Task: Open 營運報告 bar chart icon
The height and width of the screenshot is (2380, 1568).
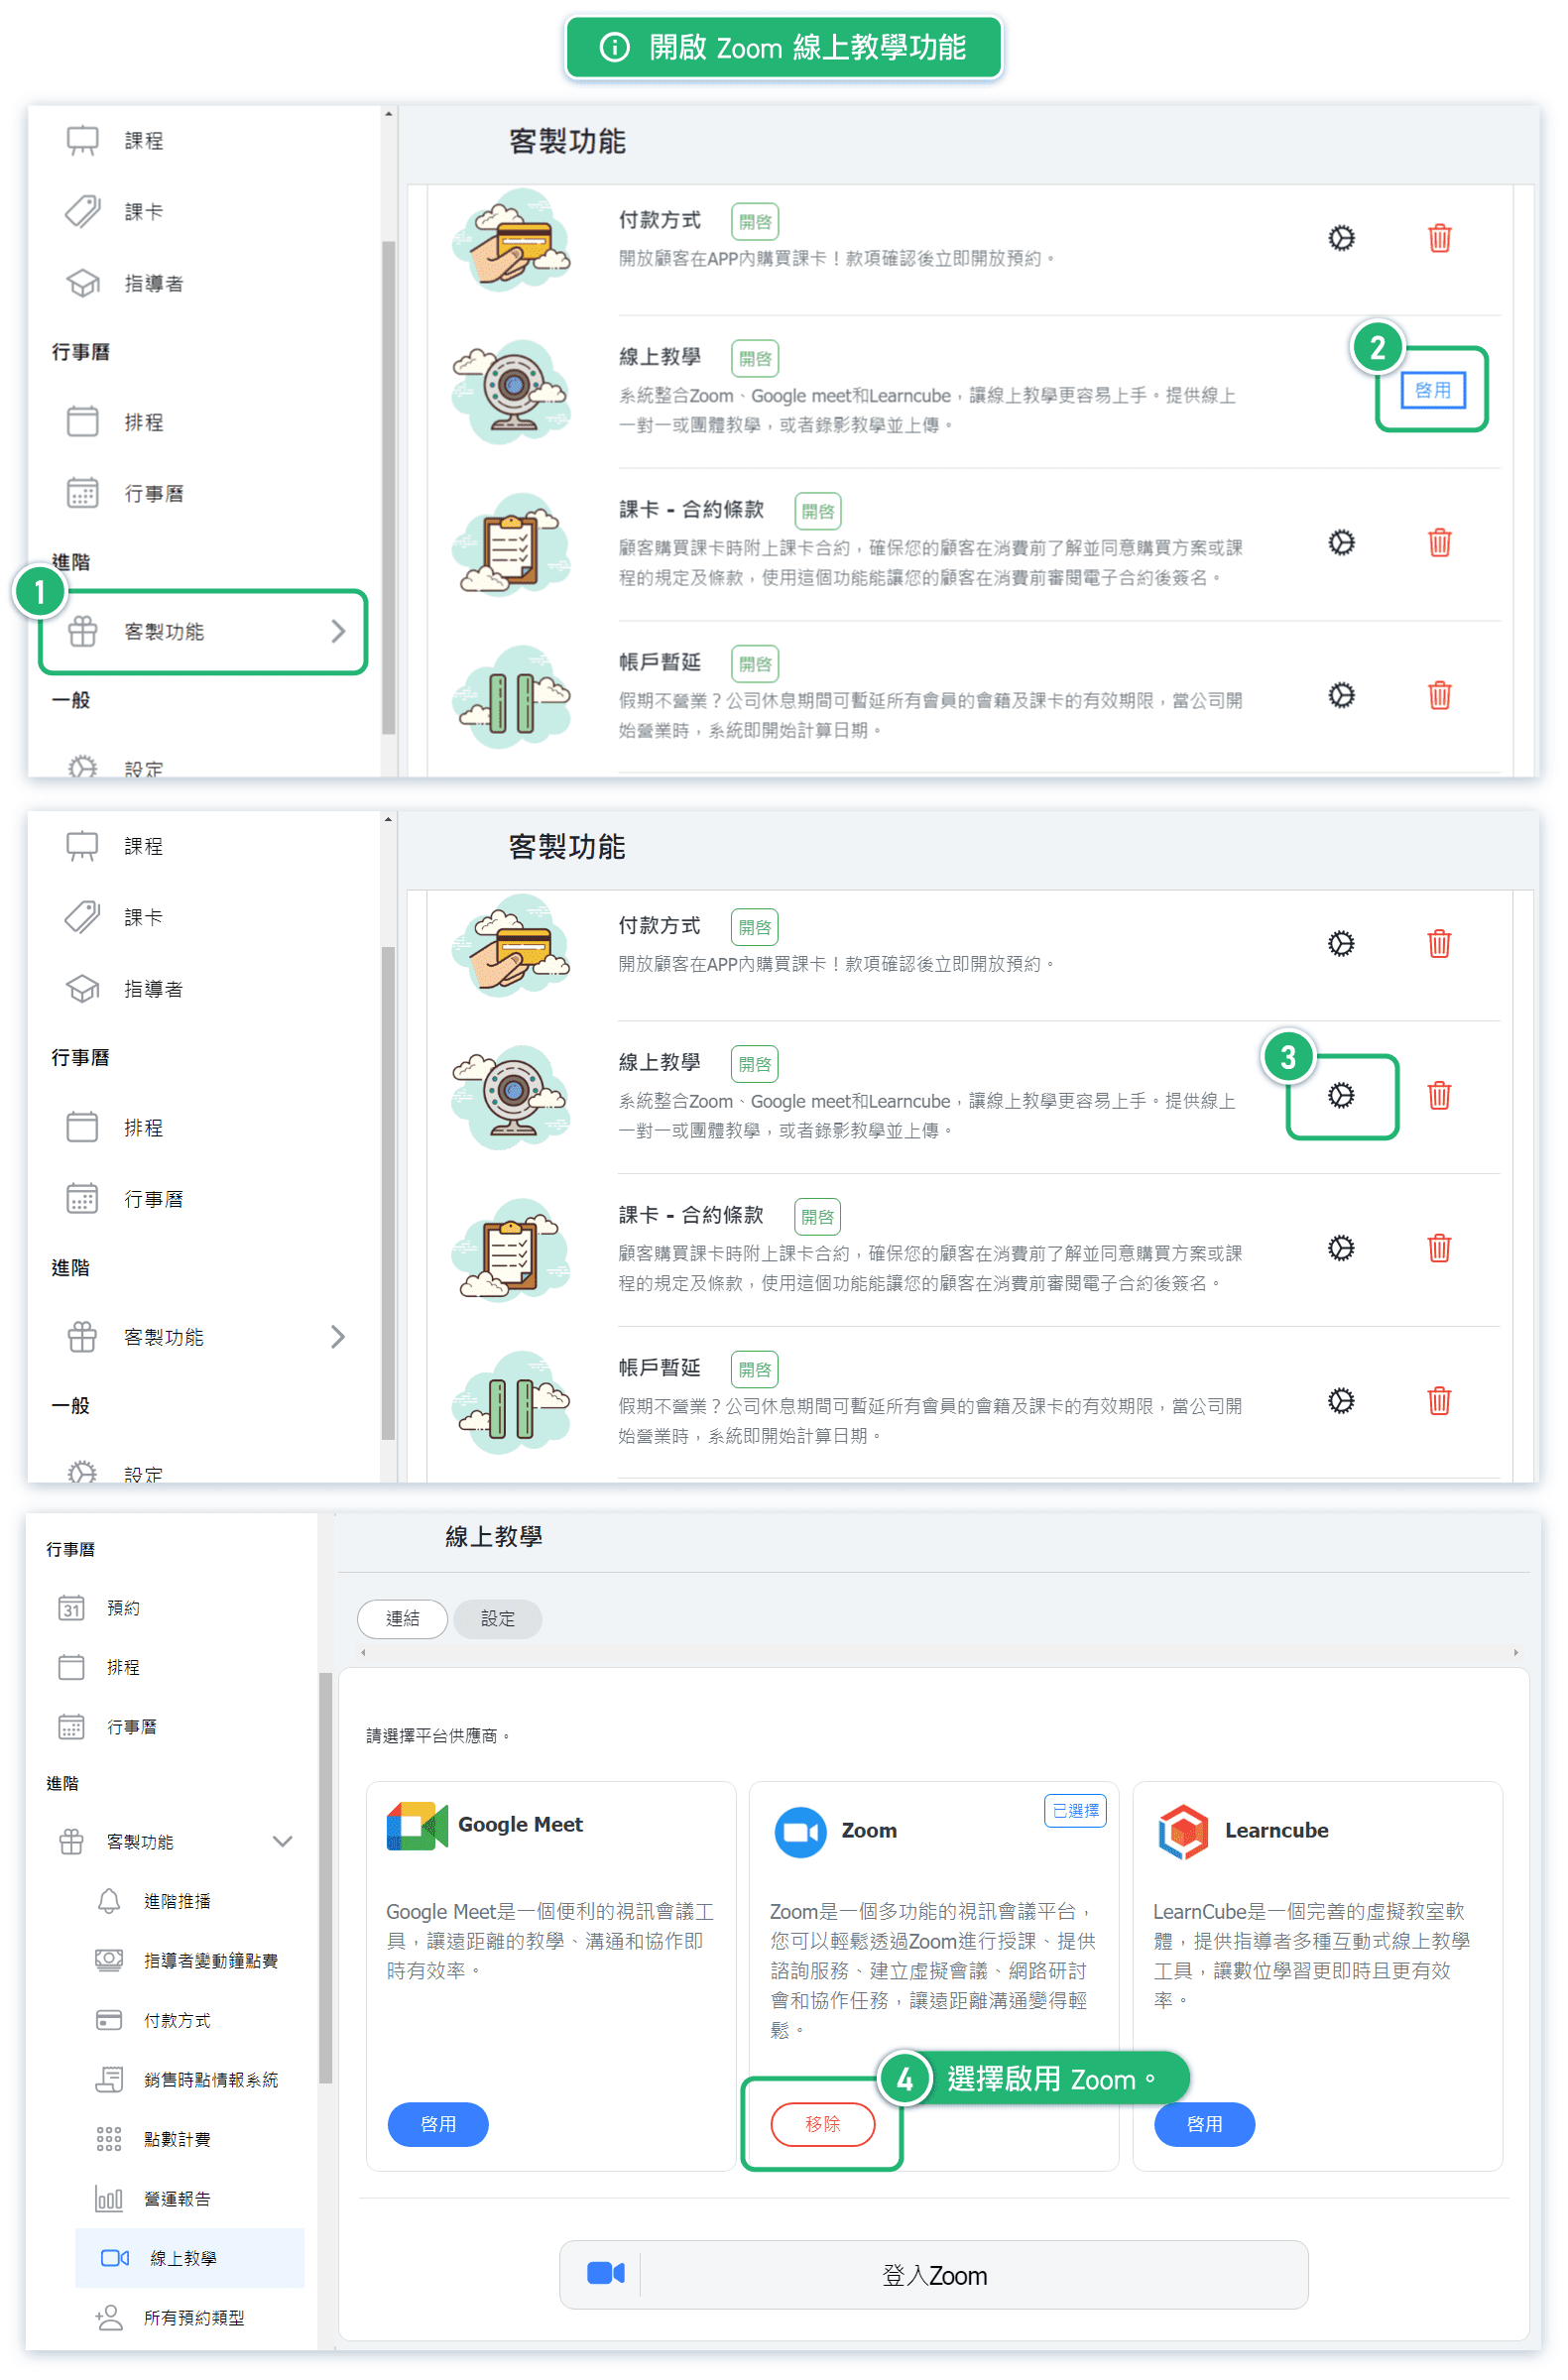Action: 109,2198
